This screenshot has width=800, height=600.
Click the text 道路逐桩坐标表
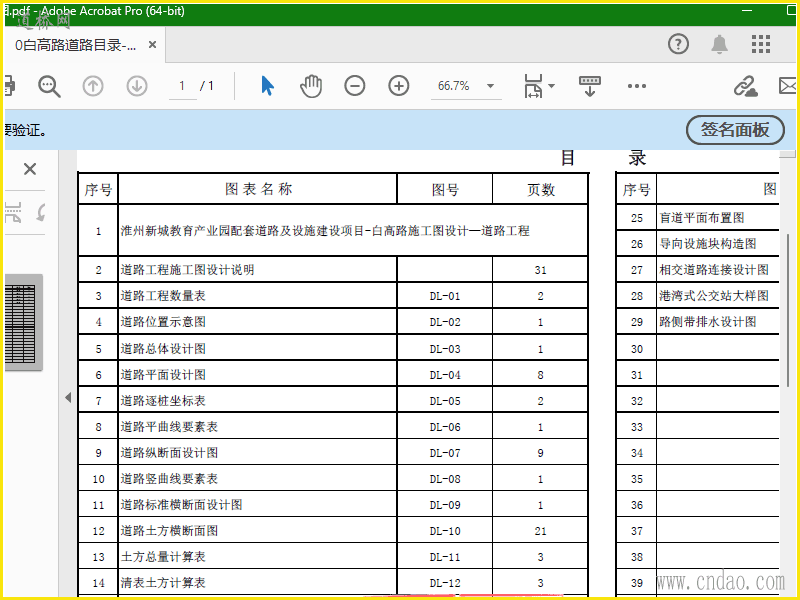click(163, 401)
